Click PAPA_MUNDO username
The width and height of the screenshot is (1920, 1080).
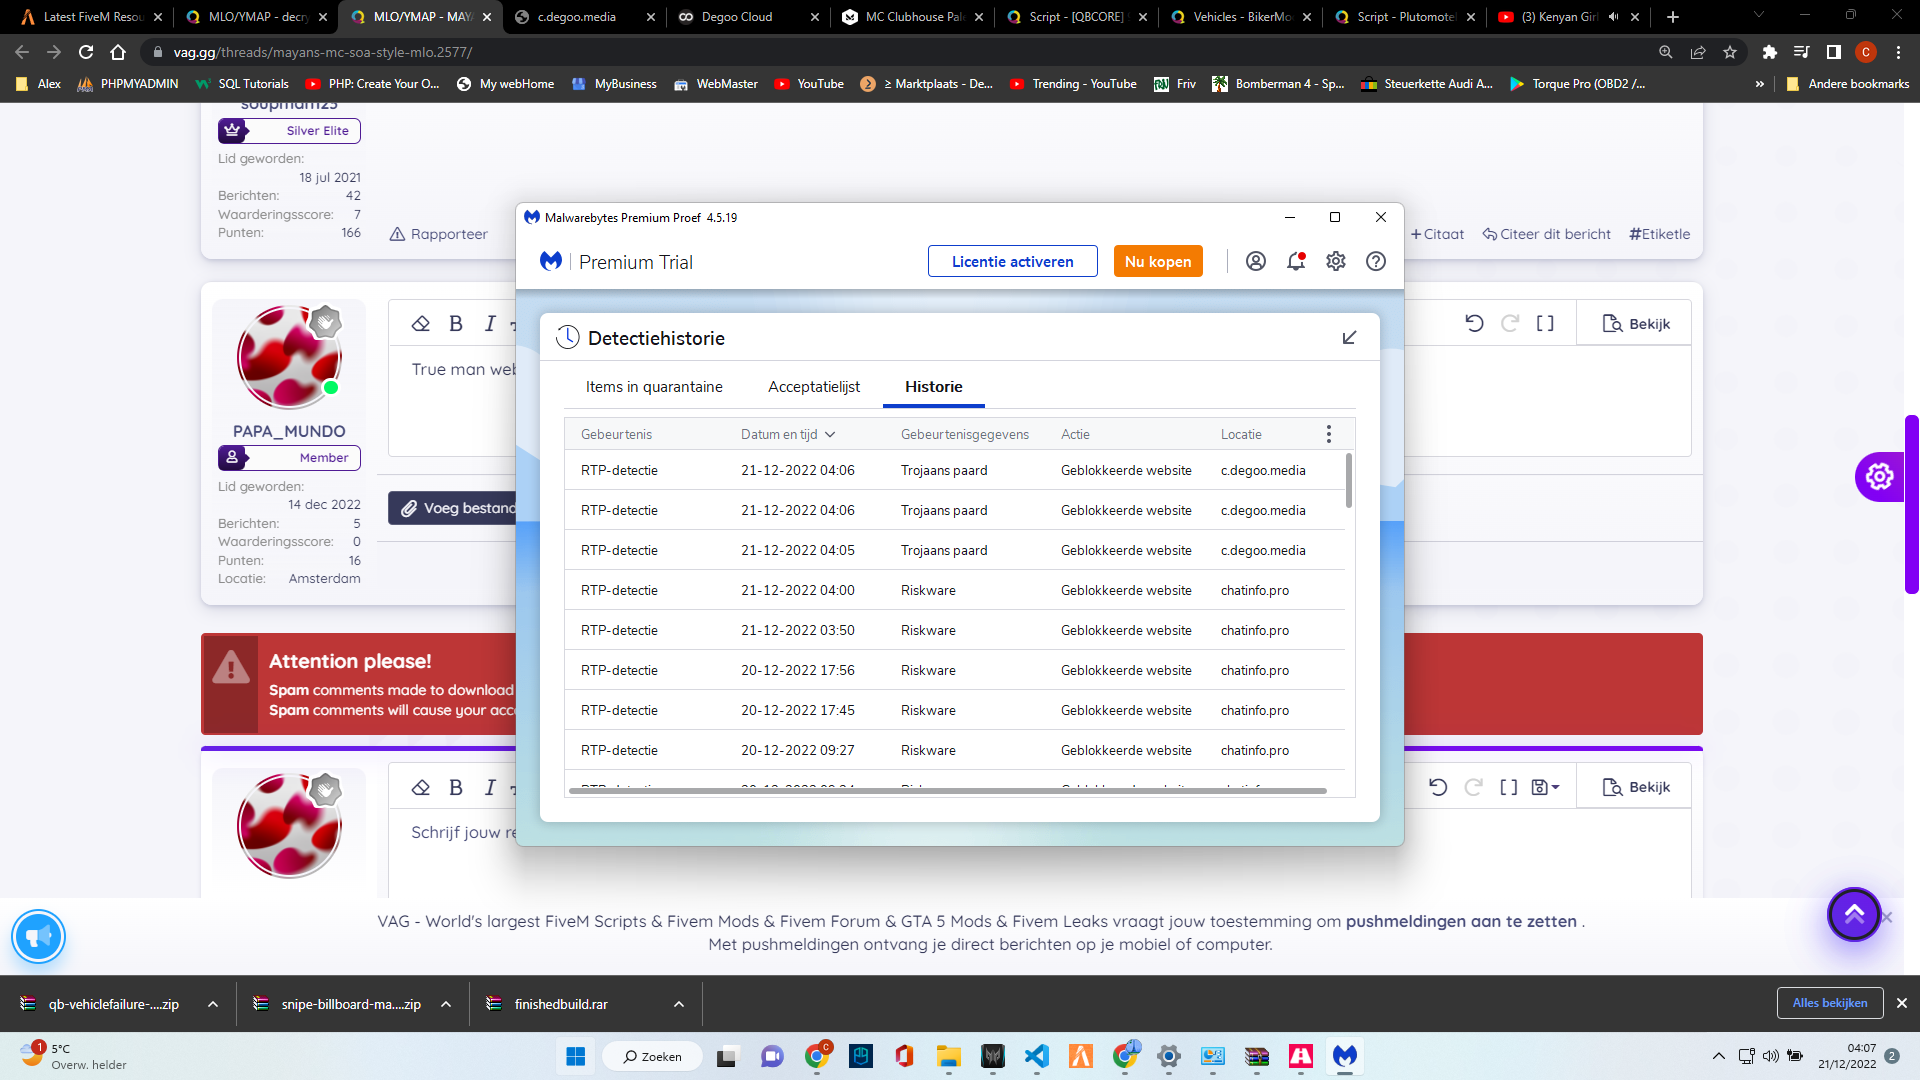[289, 431]
